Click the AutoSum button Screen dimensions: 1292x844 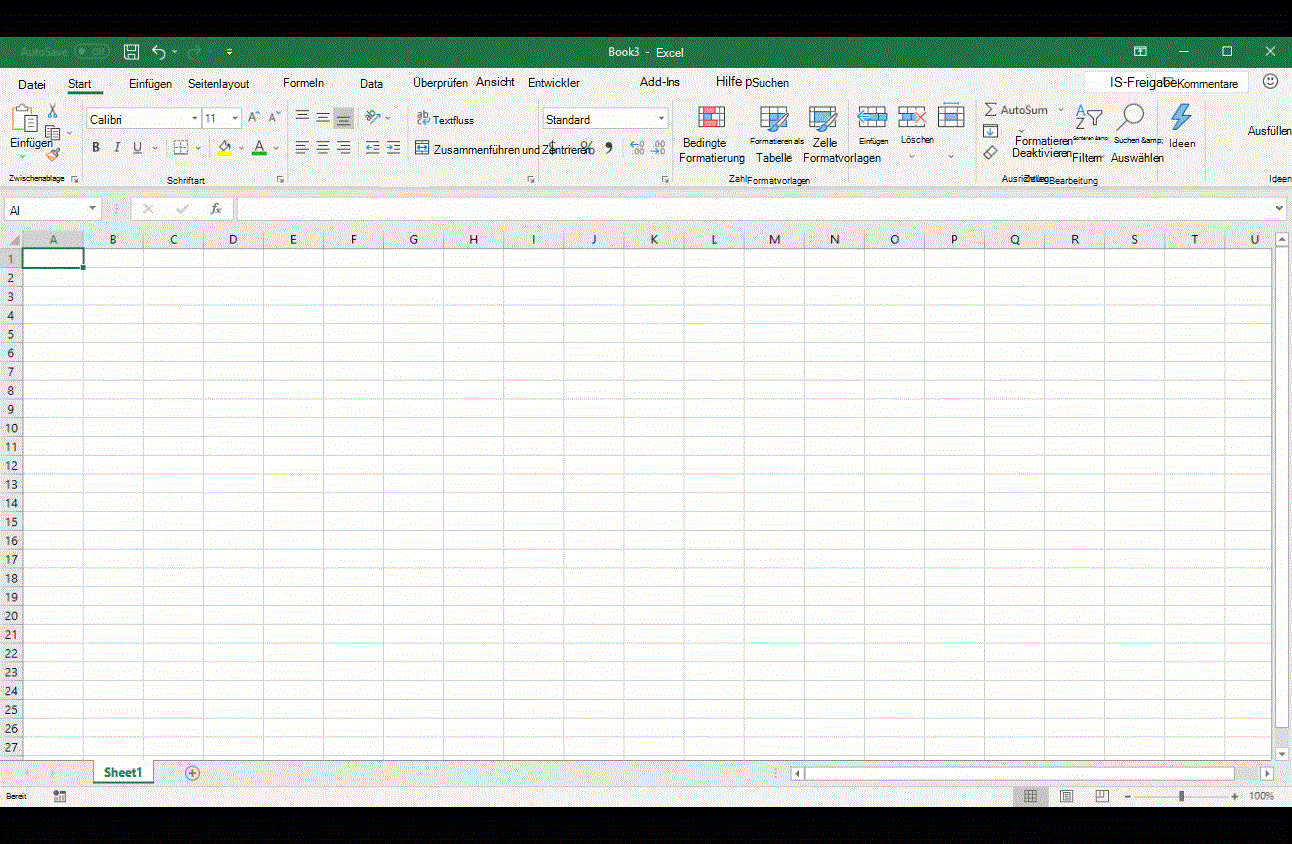coord(1016,109)
